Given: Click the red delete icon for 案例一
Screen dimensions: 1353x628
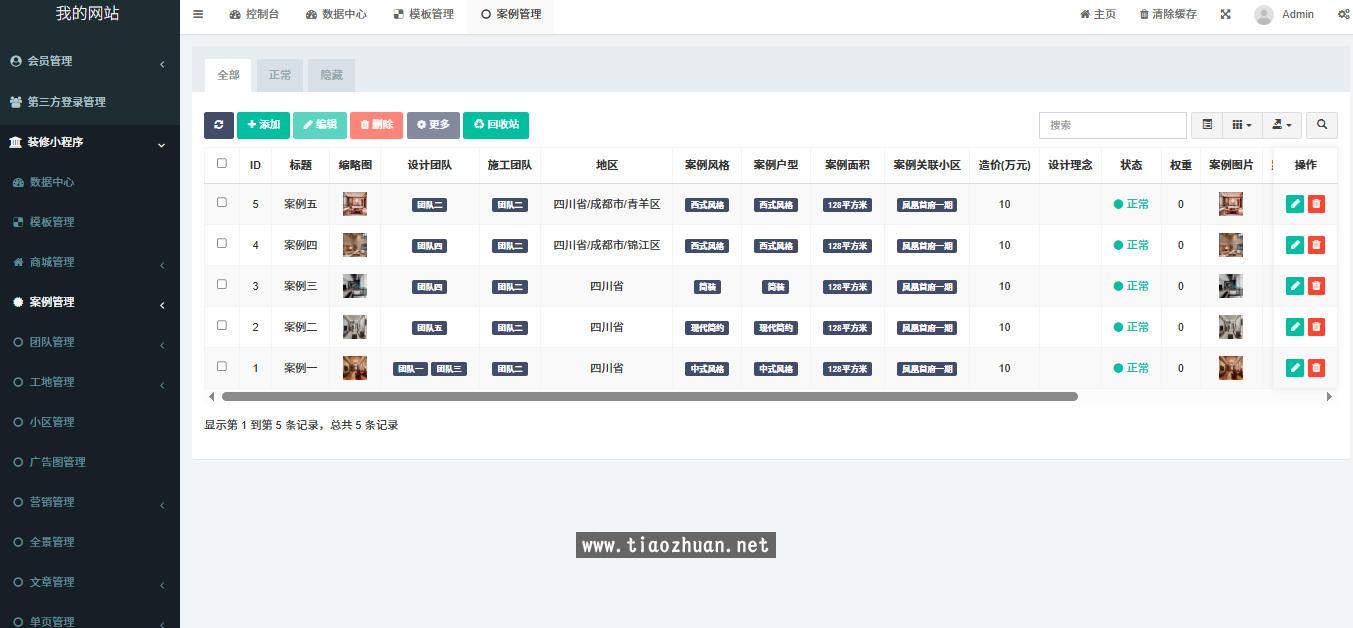Looking at the screenshot, I should pyautogui.click(x=1316, y=368).
